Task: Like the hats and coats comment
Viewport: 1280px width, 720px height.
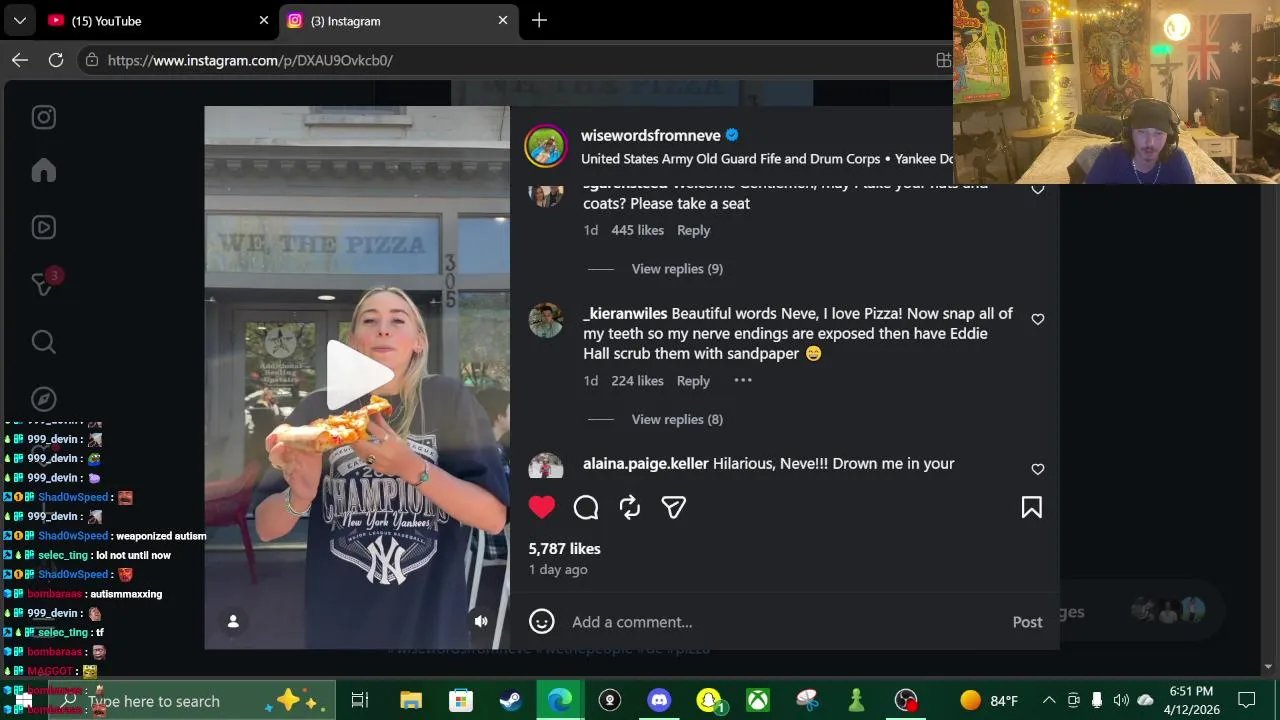Action: point(1038,188)
